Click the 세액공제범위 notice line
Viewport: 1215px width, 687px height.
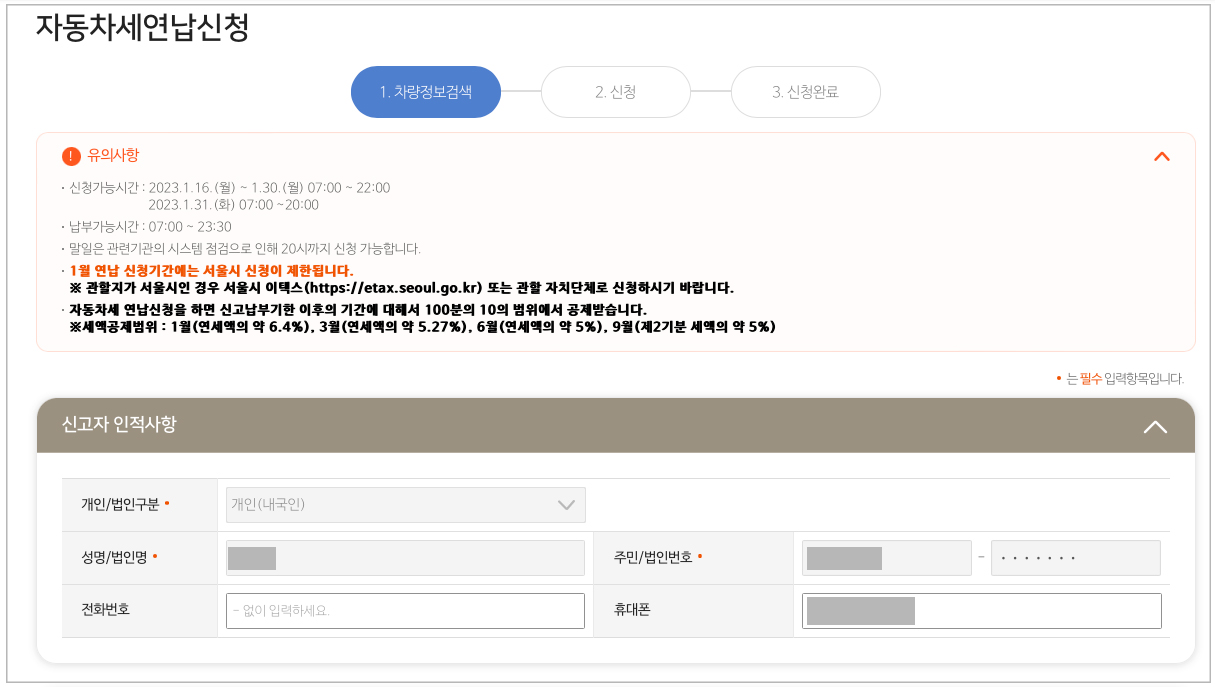coord(422,327)
